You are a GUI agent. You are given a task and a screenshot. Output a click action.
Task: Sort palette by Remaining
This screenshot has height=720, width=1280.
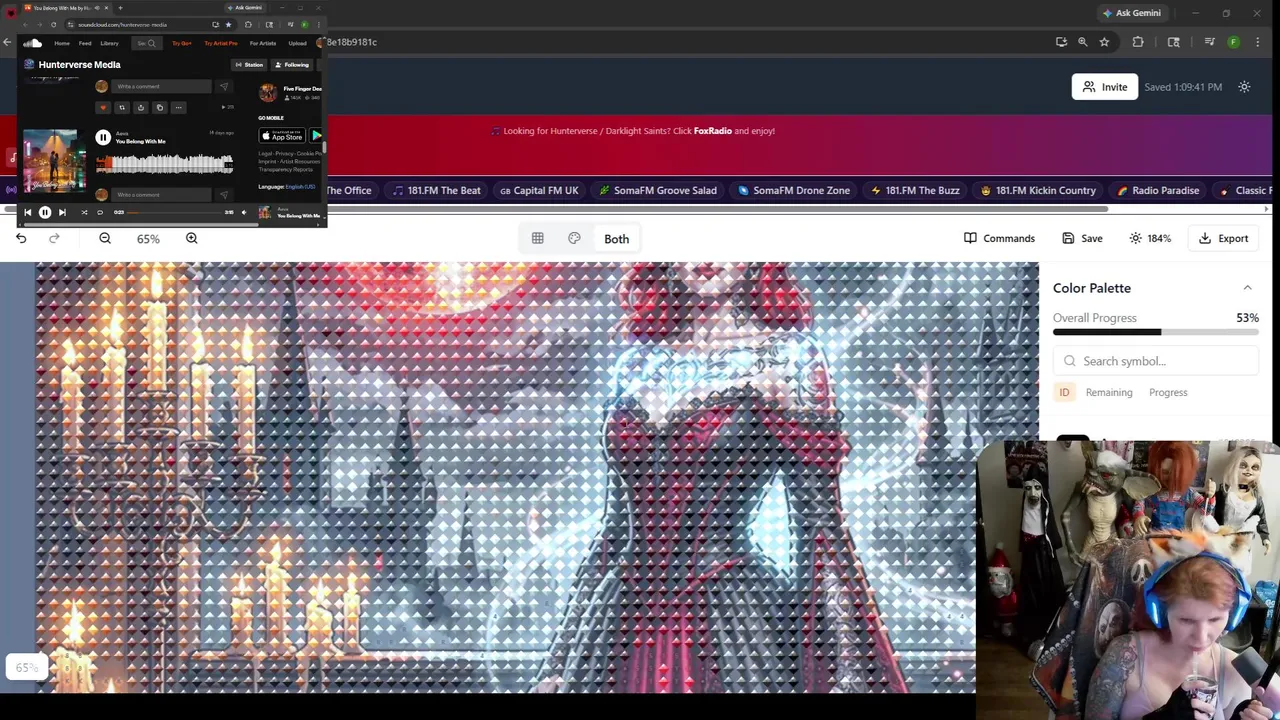[x=1109, y=392]
